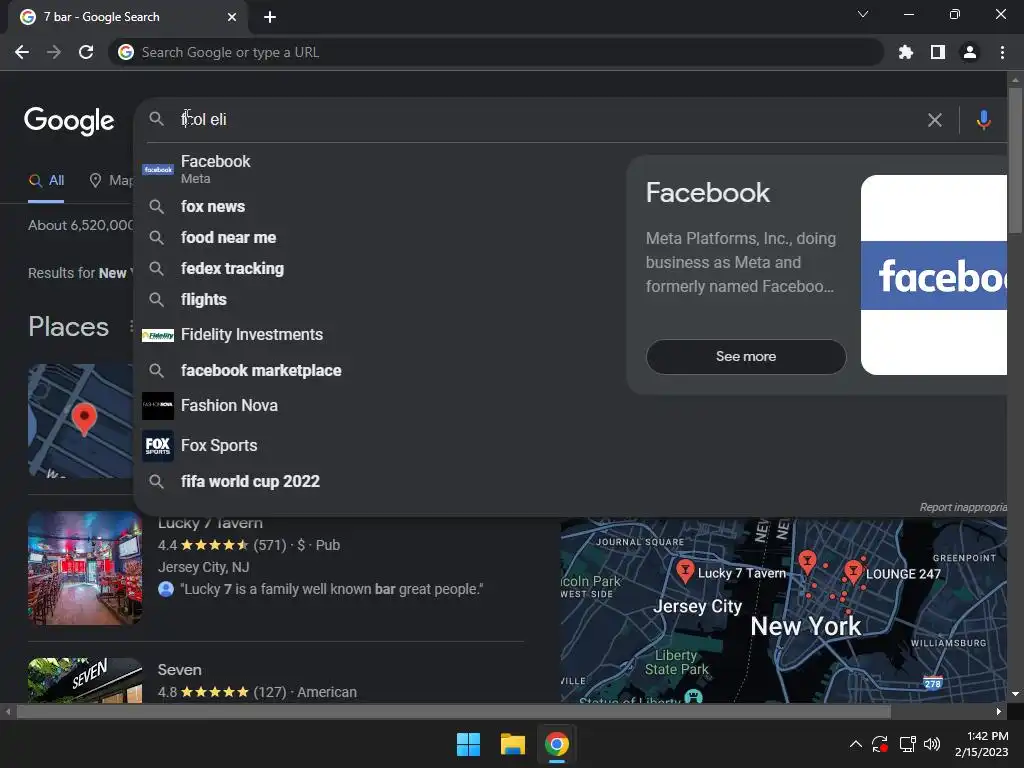The image size is (1024, 768).
Task: Open the network tray icon
Action: pos(907,744)
